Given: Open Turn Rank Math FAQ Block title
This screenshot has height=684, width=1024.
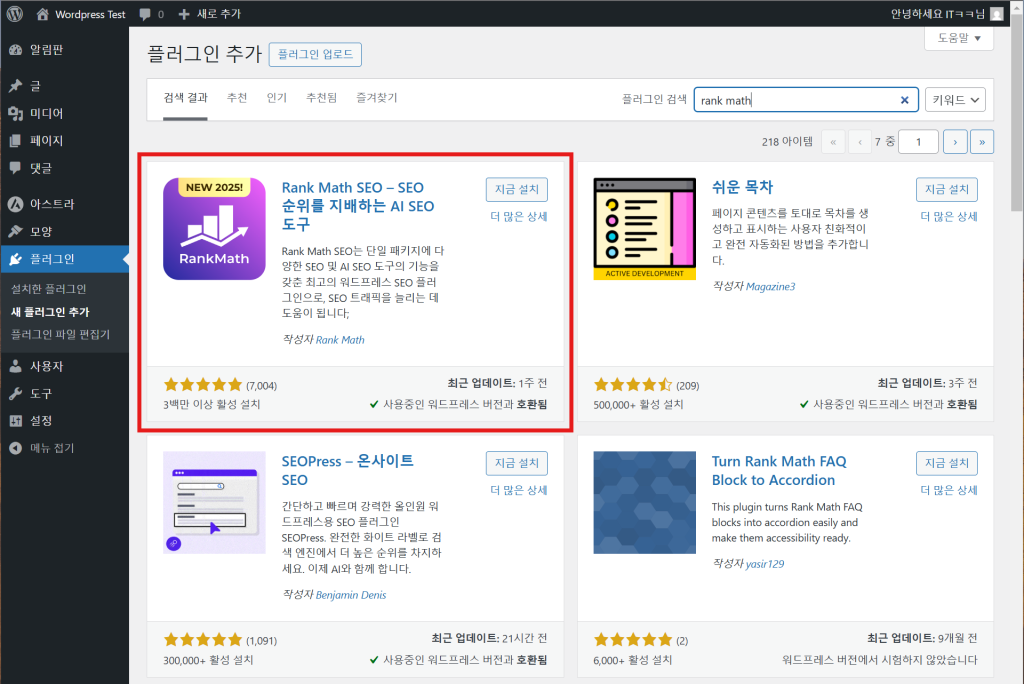Looking at the screenshot, I should (779, 470).
